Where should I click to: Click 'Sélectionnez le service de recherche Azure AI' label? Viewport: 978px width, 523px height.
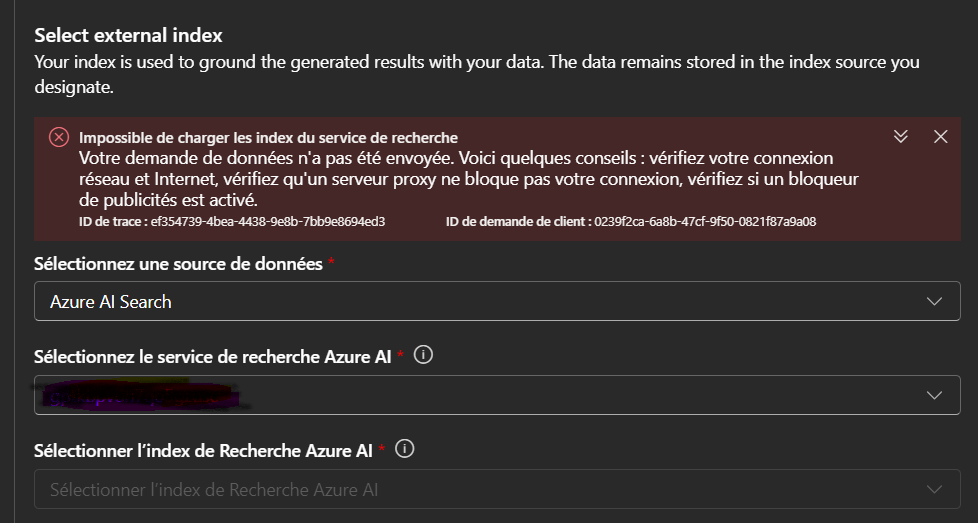click(212, 357)
